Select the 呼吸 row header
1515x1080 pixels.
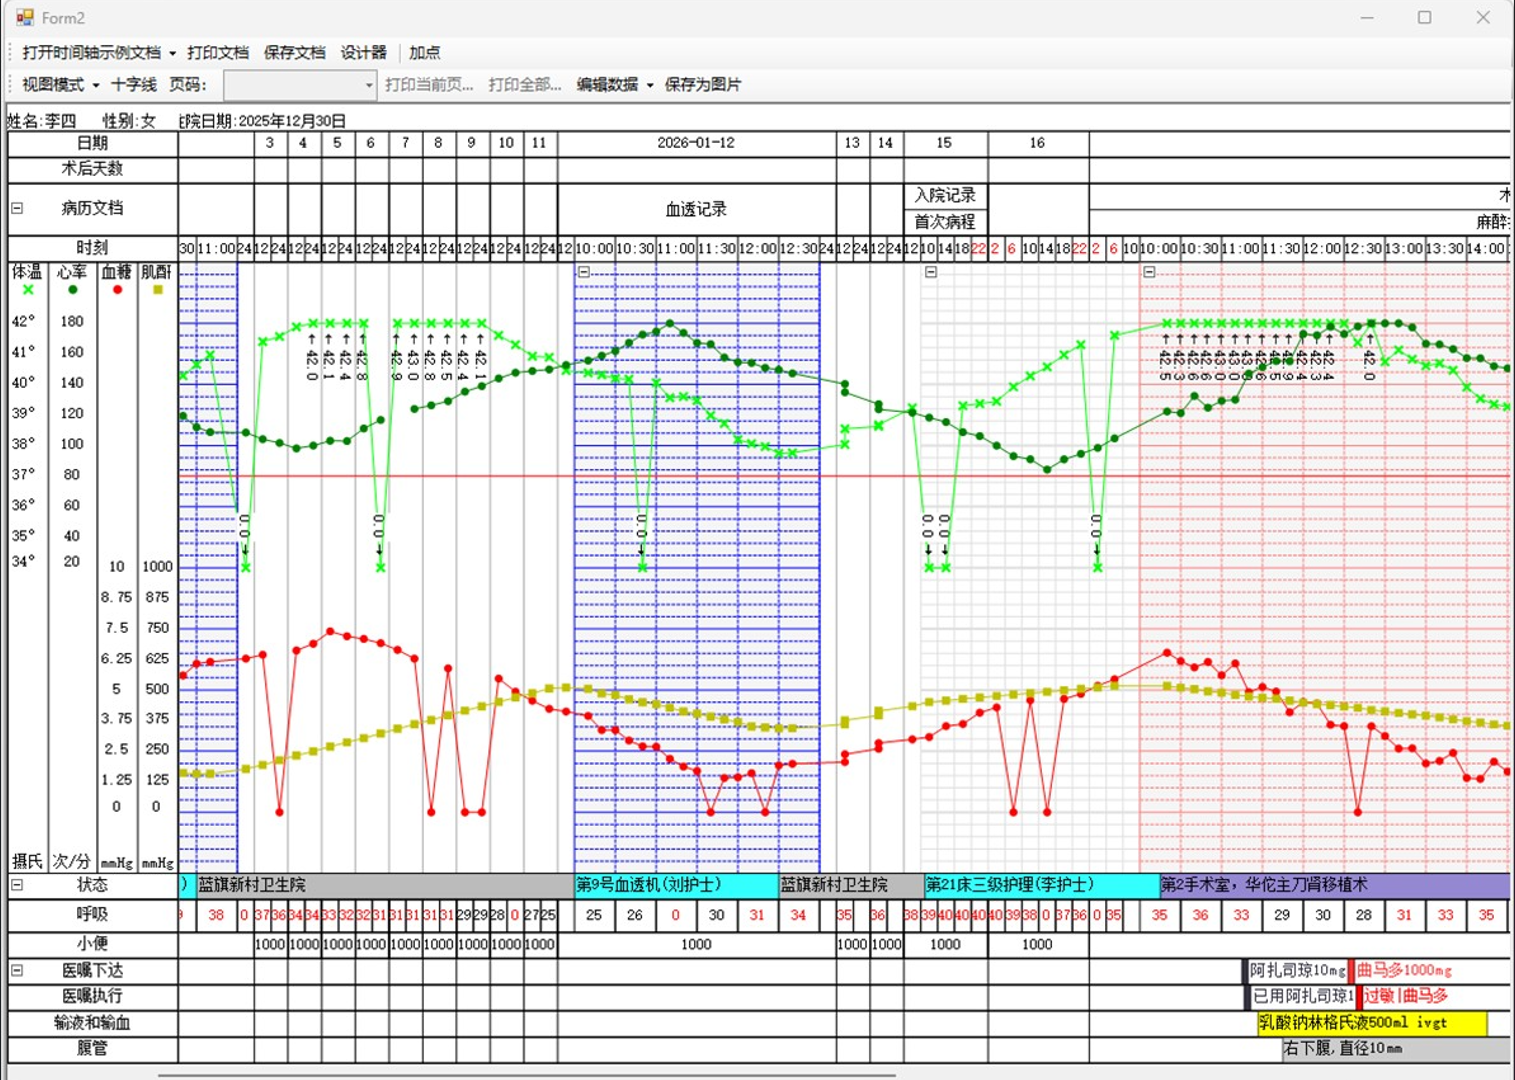tap(93, 915)
